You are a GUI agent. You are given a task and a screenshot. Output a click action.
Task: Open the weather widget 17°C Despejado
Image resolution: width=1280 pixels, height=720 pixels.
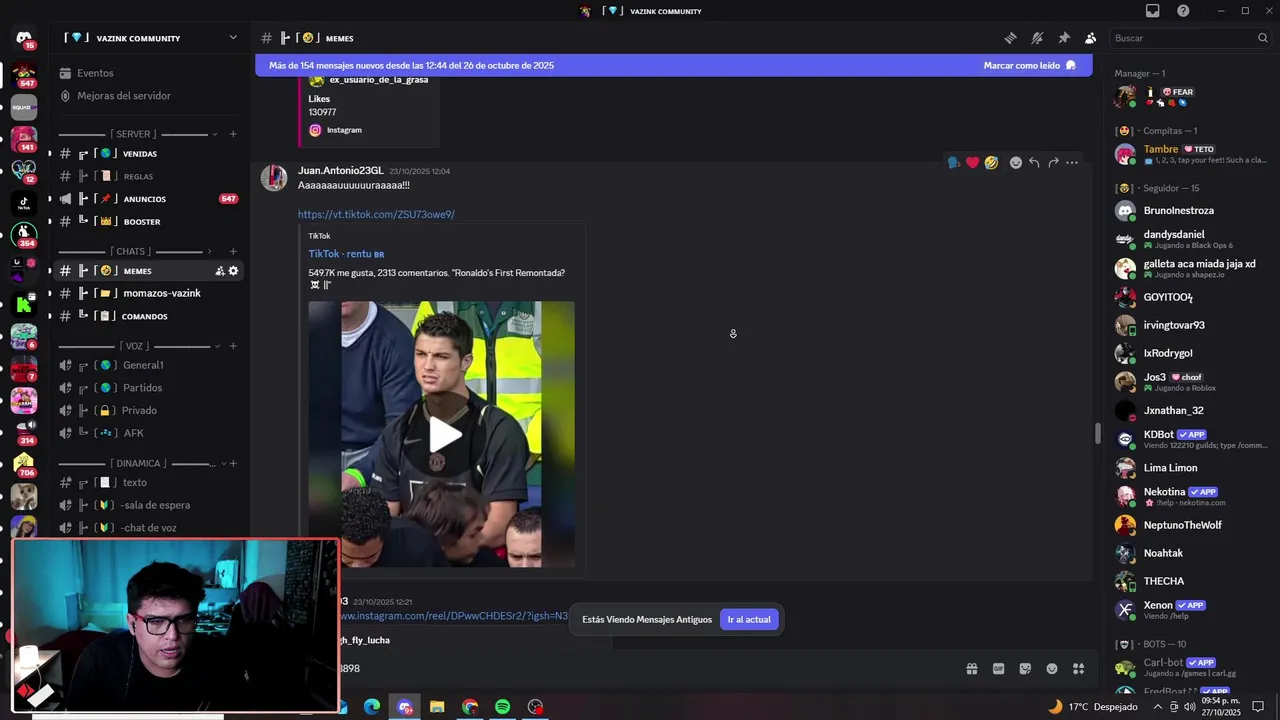1092,706
